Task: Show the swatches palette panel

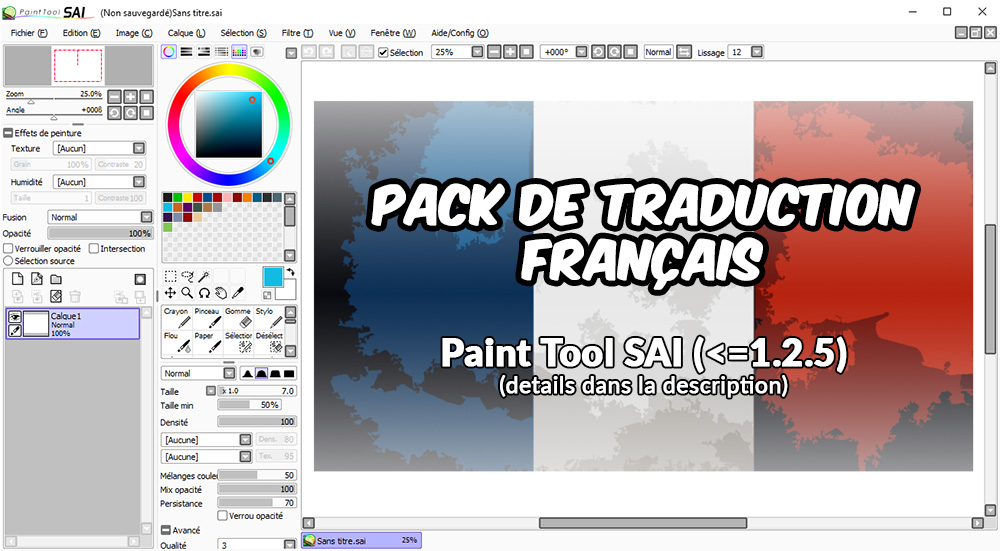Action: [239, 52]
